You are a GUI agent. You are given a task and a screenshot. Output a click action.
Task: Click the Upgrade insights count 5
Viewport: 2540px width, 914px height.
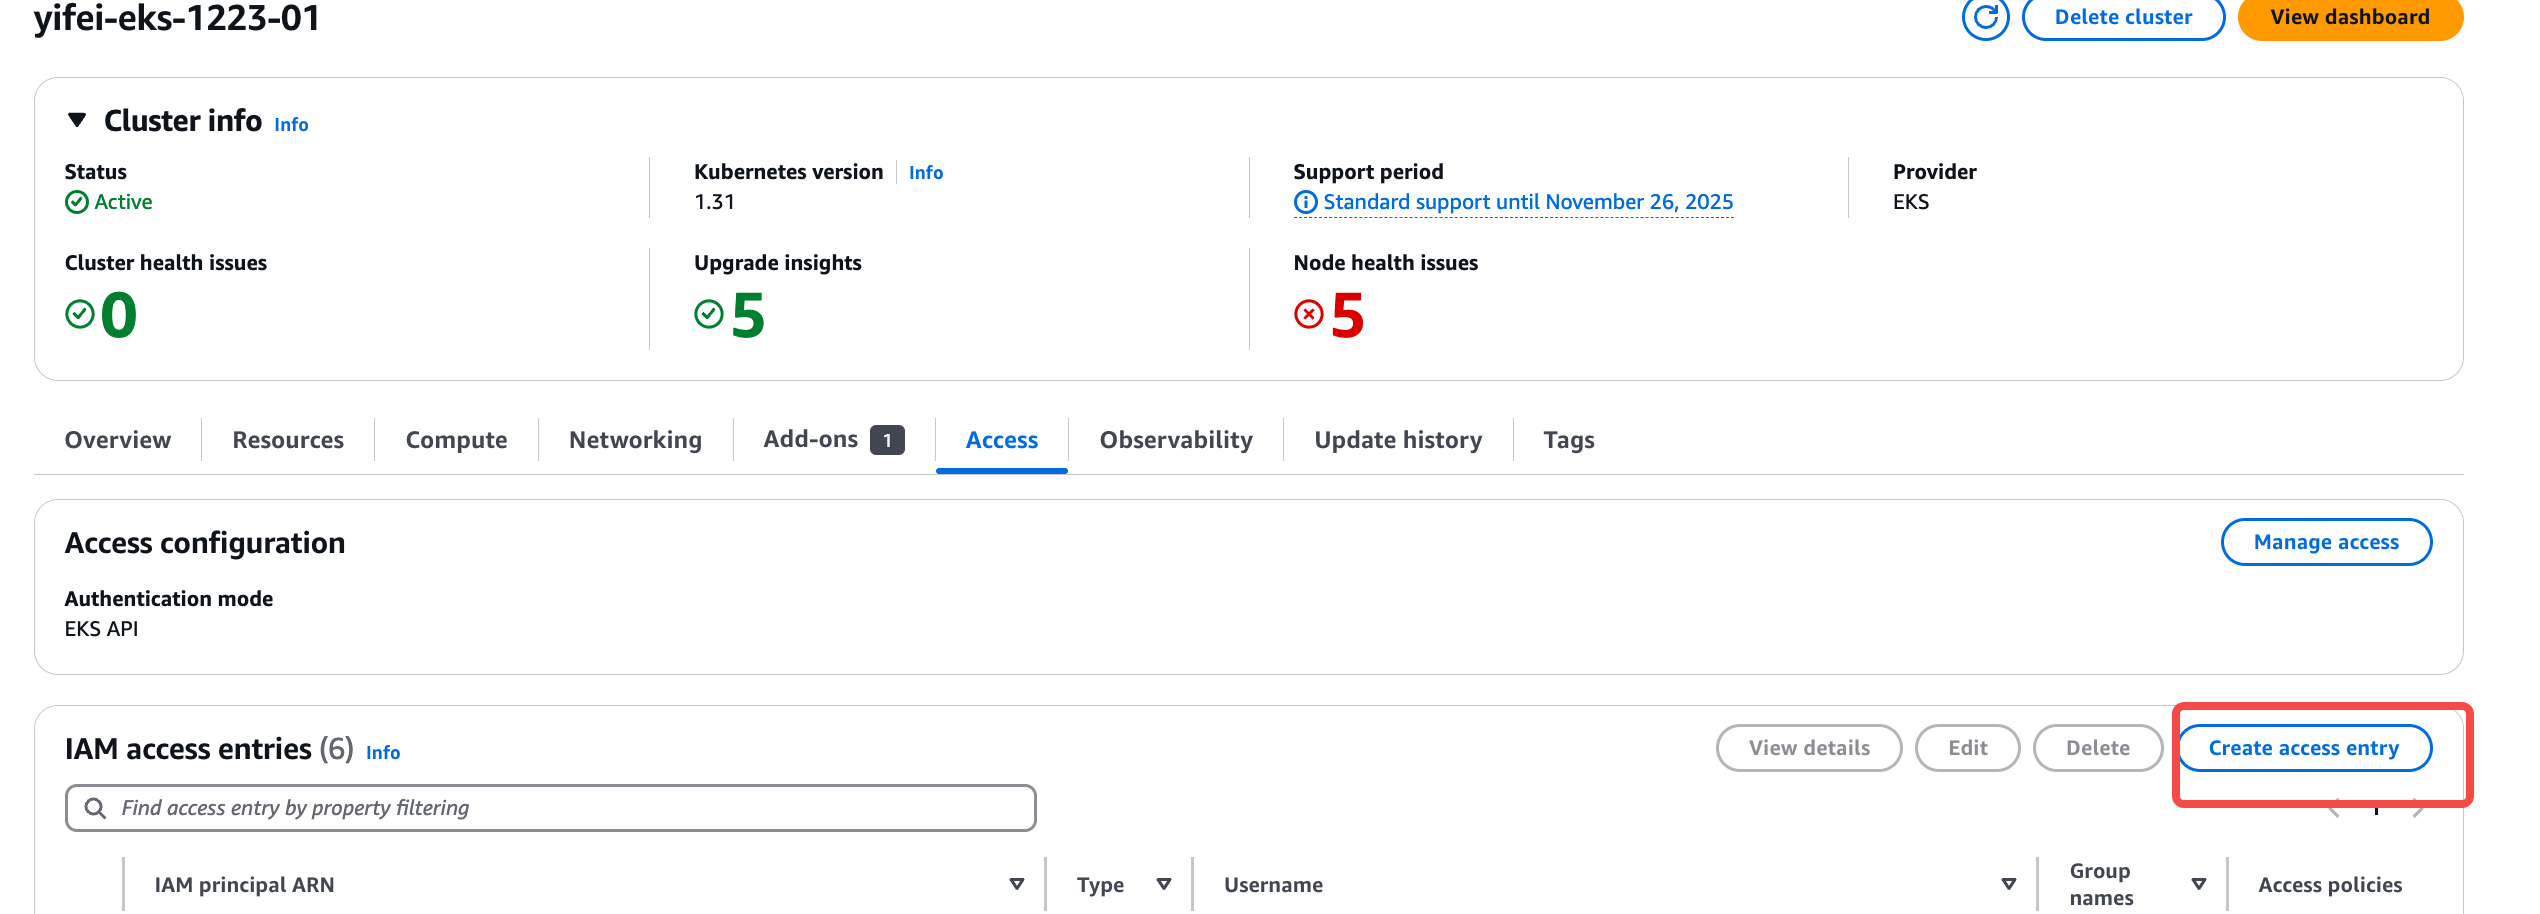(x=748, y=315)
